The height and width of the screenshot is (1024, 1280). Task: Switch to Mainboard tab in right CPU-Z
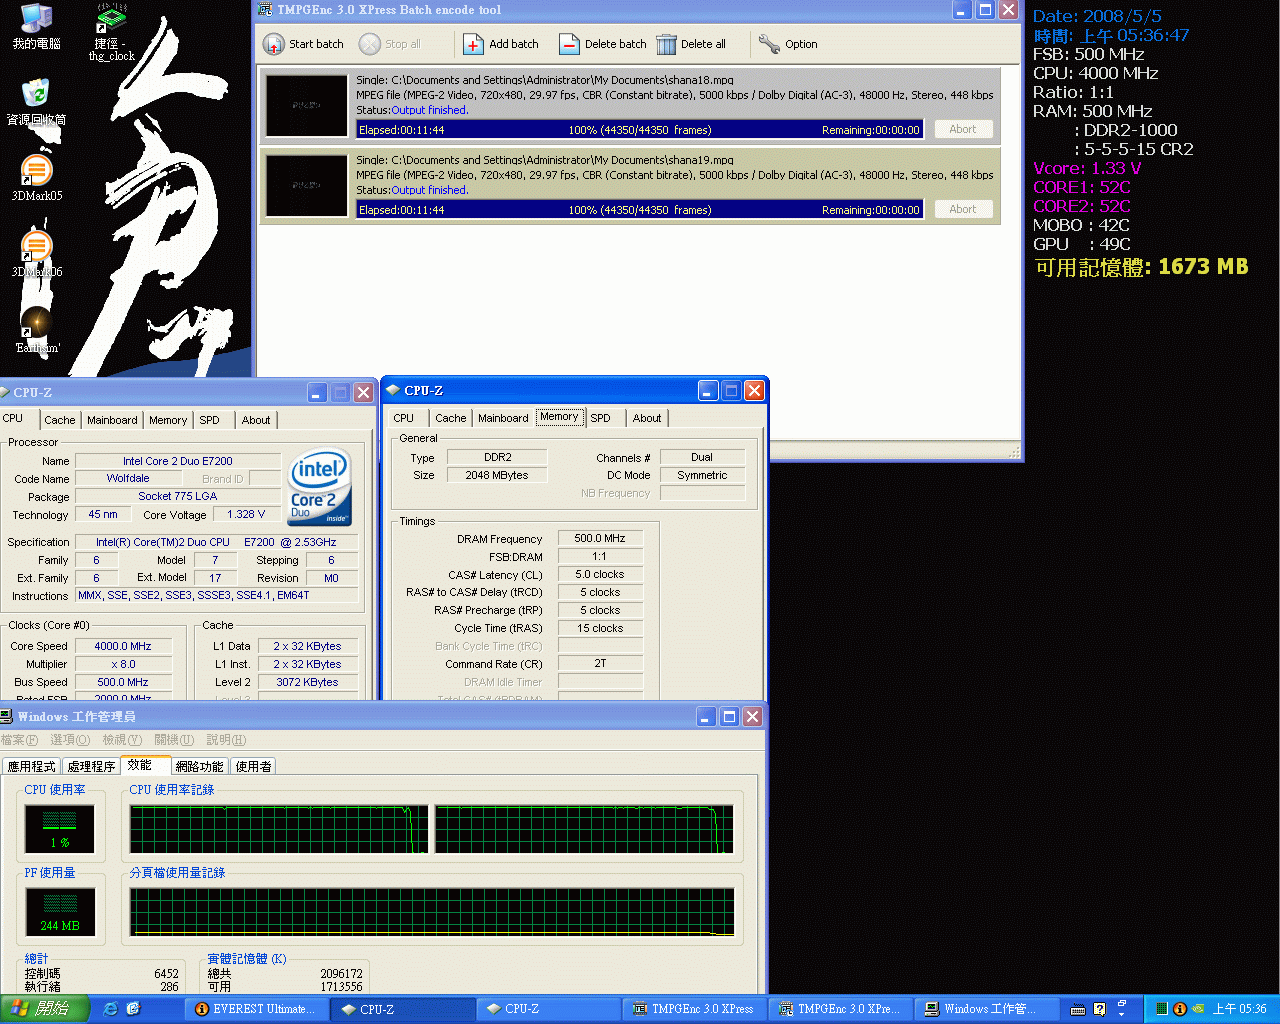click(x=503, y=418)
